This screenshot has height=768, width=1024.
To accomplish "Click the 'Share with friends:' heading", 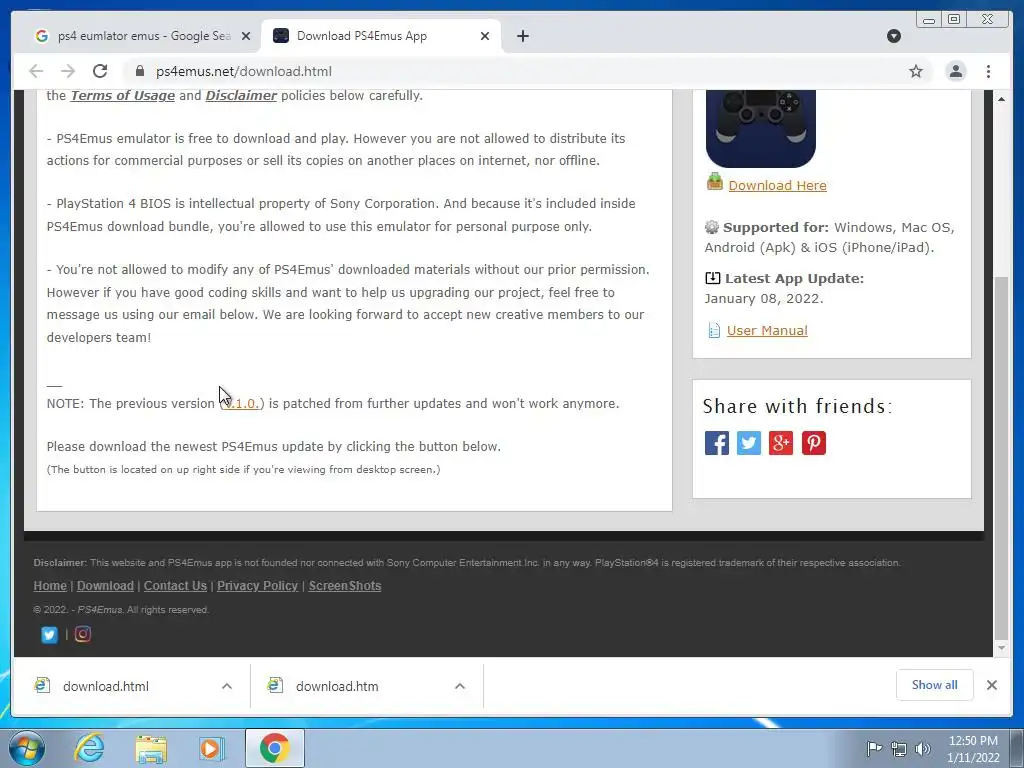I will [797, 406].
